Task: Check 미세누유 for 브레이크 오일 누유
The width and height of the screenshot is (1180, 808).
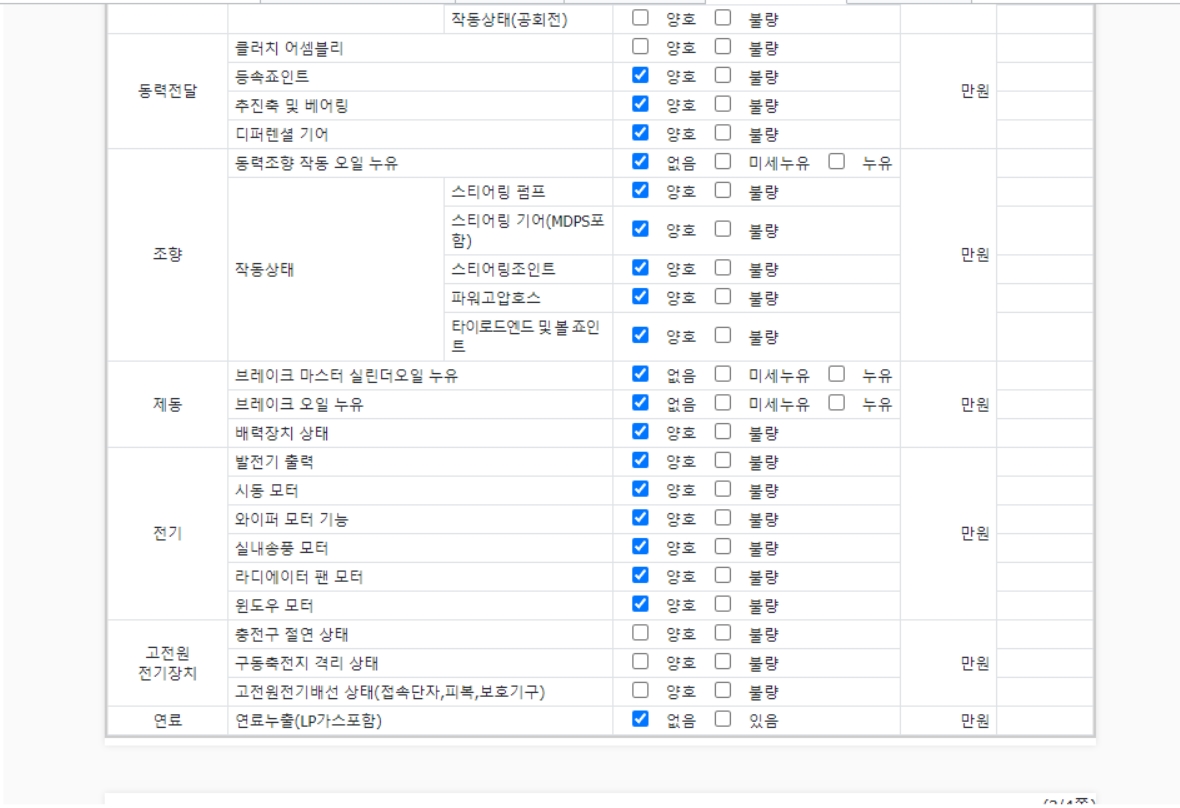Action: click(723, 403)
